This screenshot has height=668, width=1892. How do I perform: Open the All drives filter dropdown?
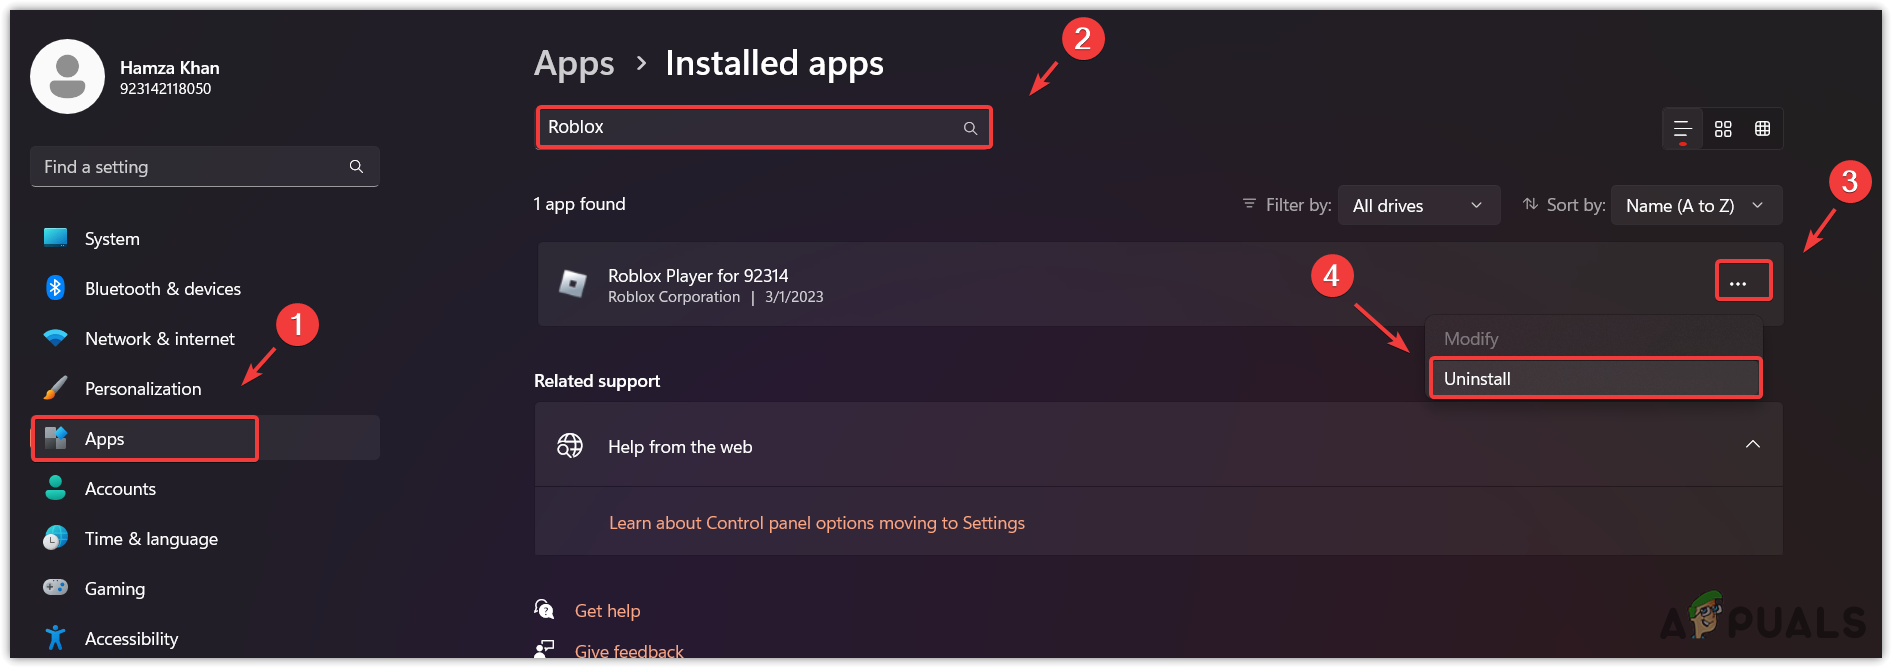click(1418, 205)
